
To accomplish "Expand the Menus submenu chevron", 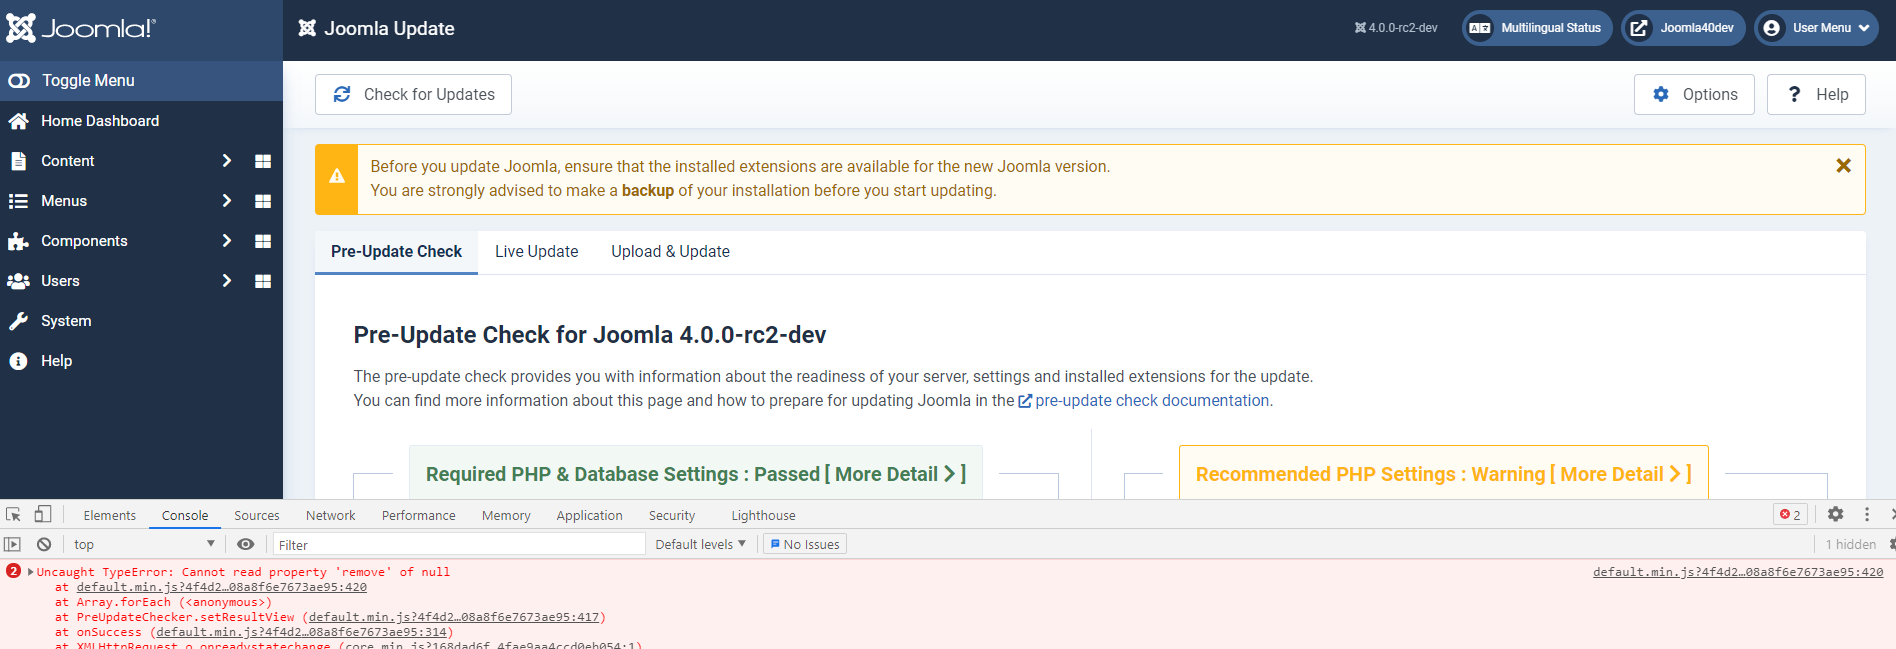I will pos(227,201).
